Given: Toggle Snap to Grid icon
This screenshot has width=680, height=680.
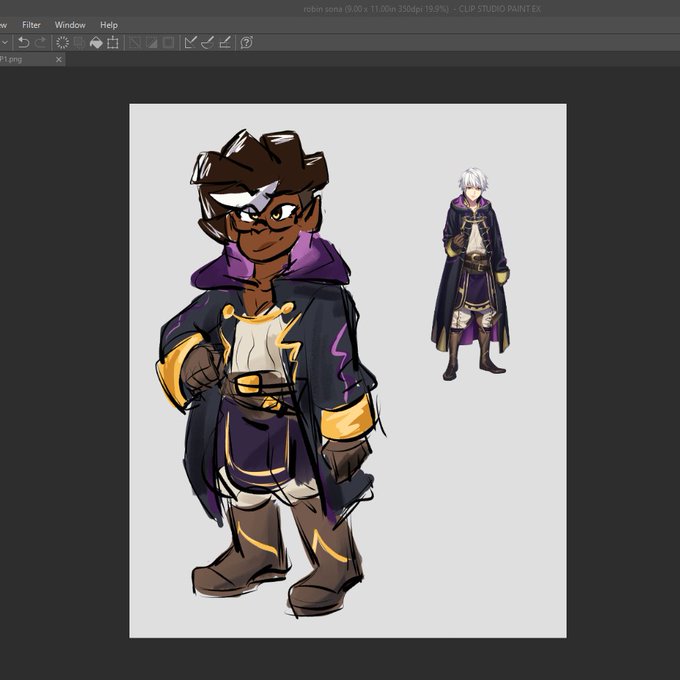Looking at the screenshot, I should click(x=225, y=42).
